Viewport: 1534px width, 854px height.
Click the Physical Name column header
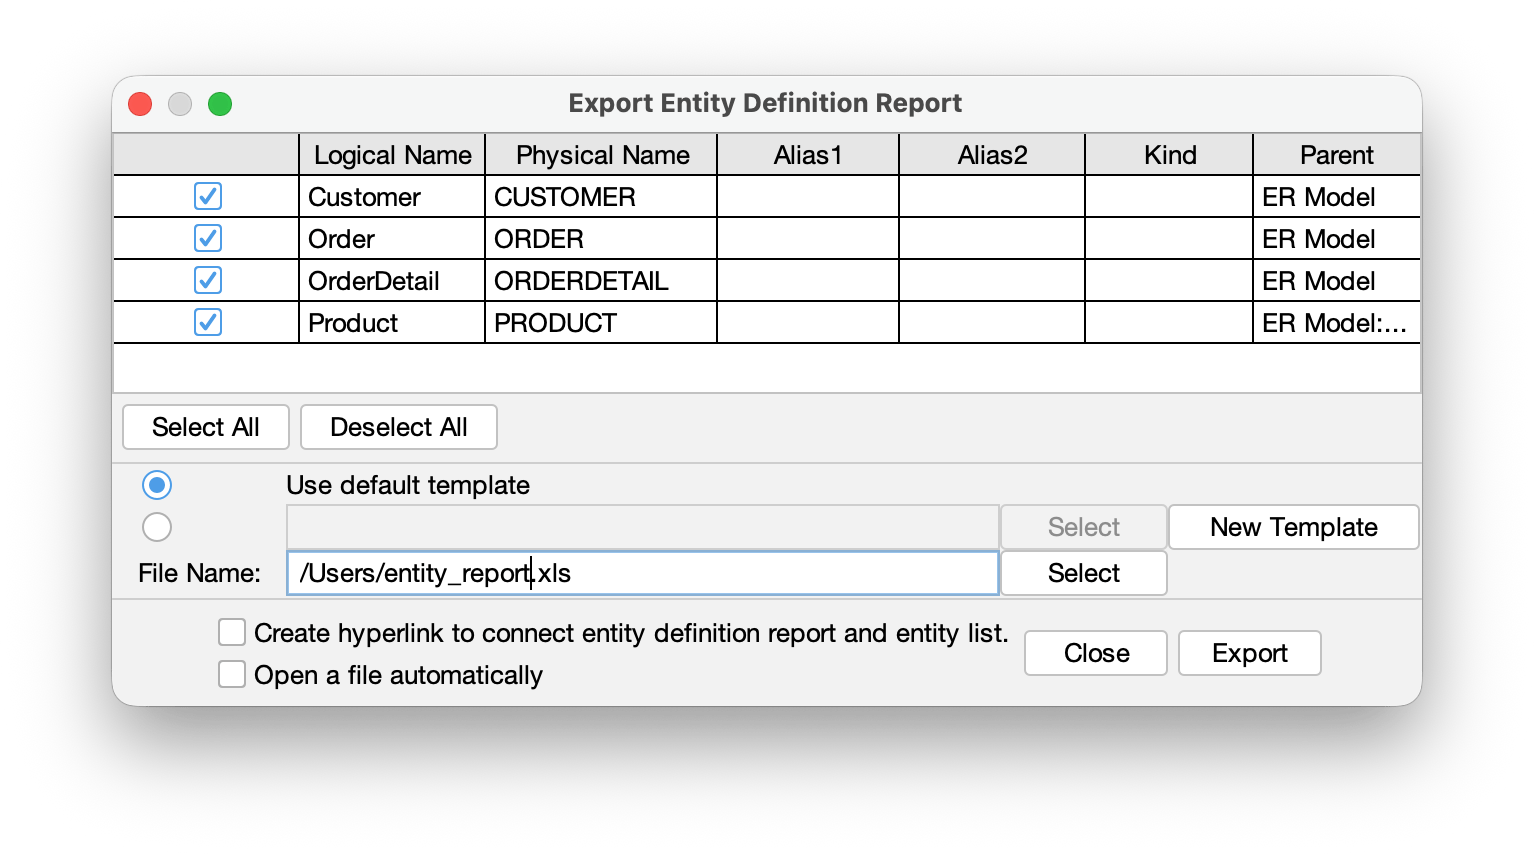click(x=601, y=154)
